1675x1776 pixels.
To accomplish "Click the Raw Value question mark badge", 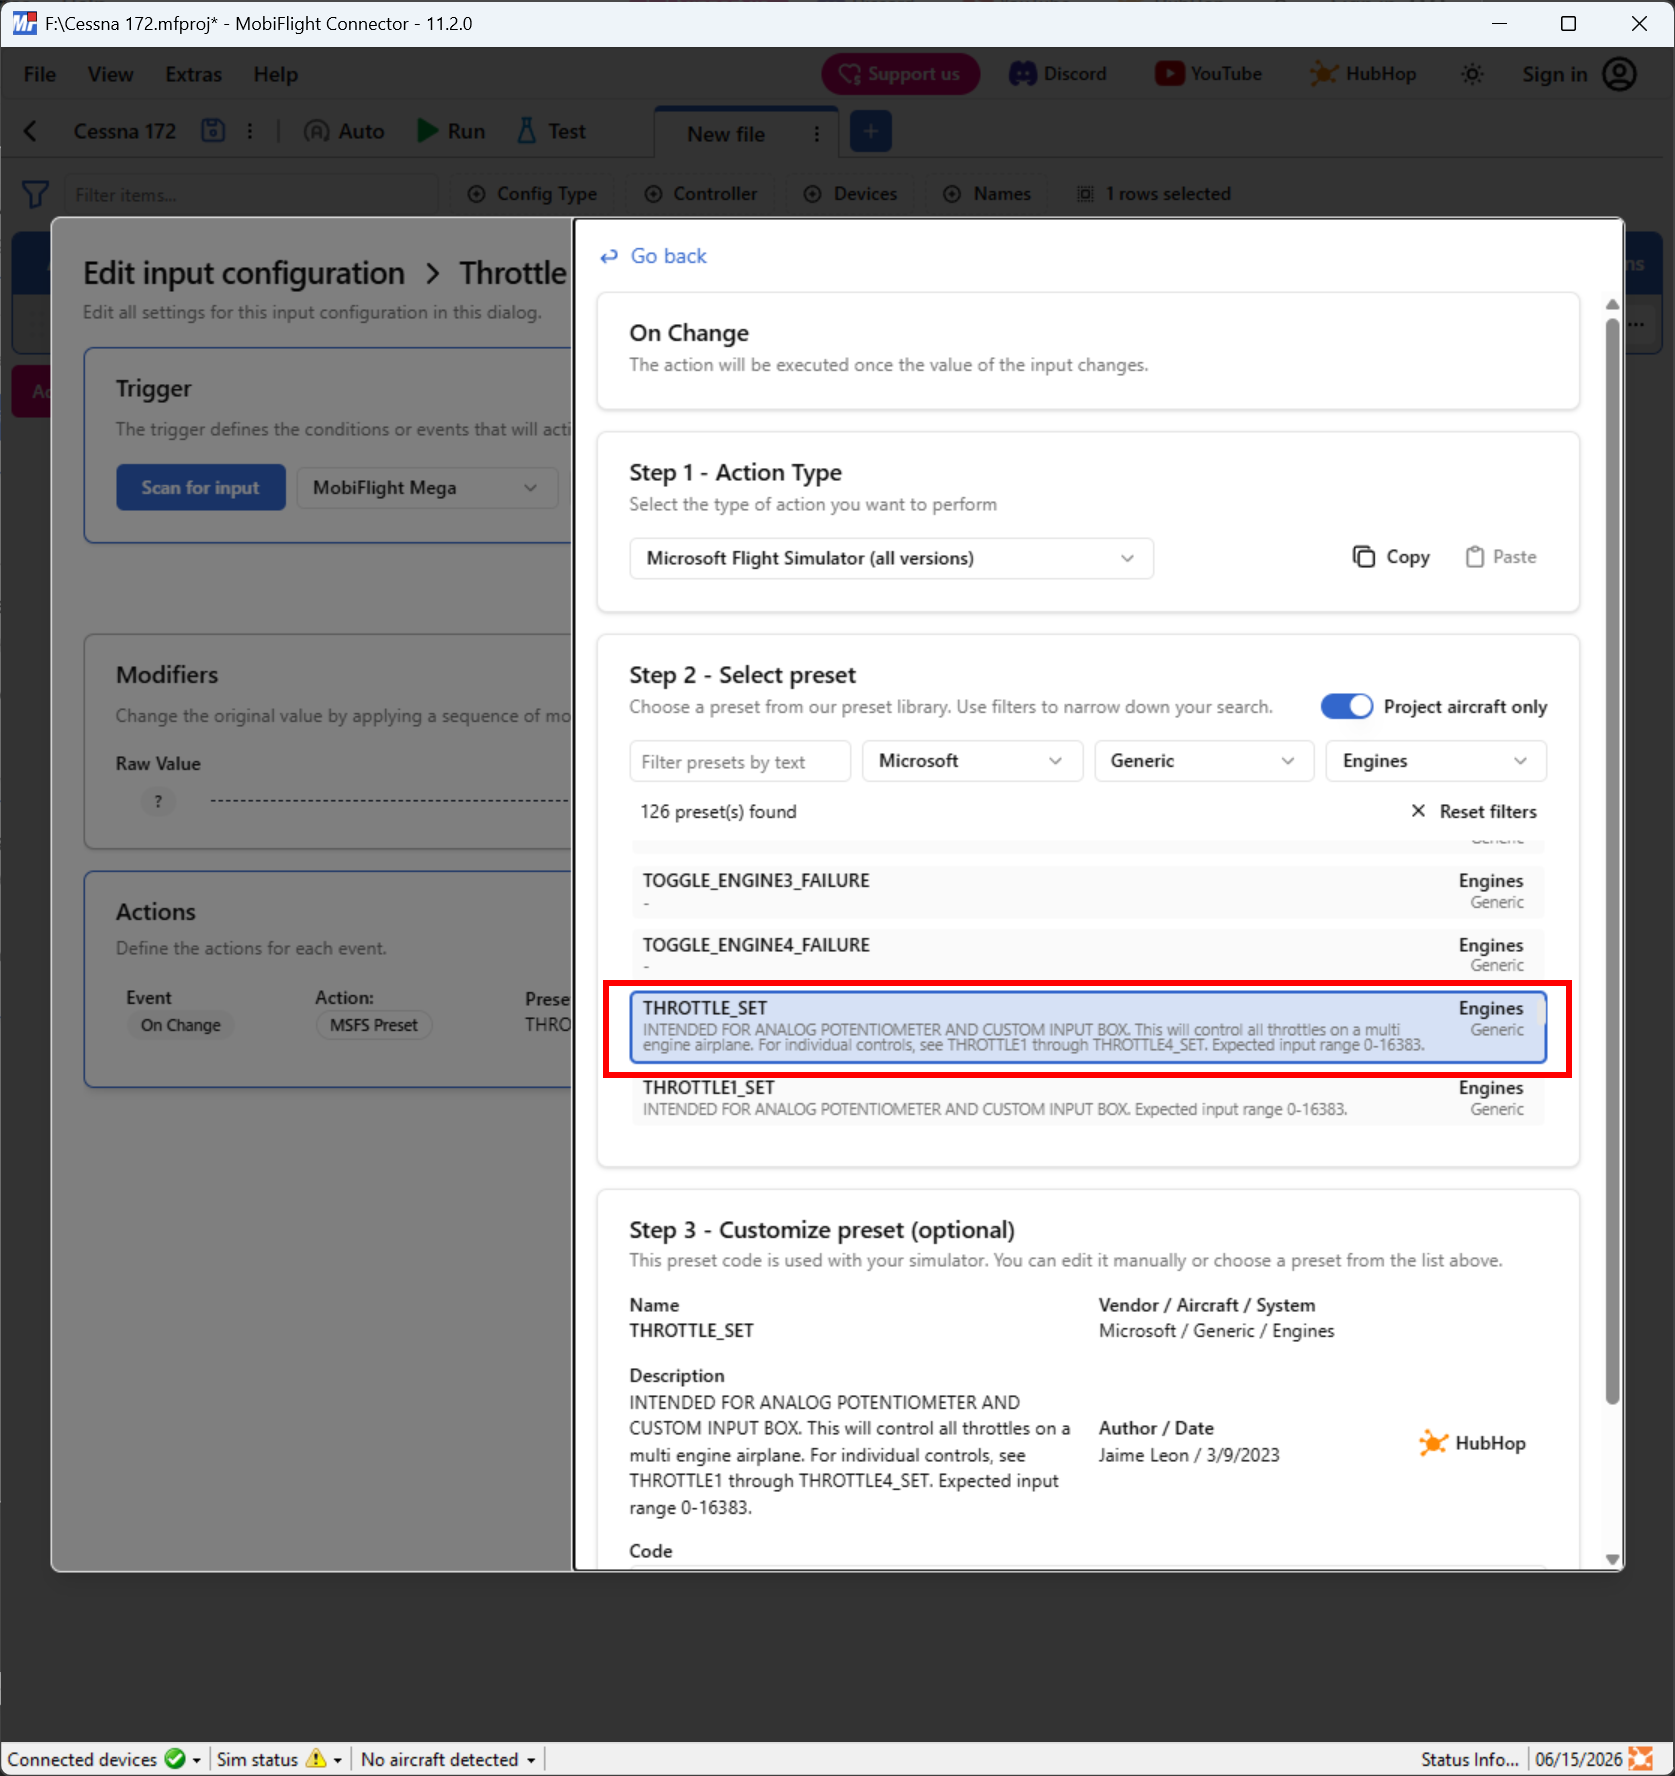I will tap(158, 801).
